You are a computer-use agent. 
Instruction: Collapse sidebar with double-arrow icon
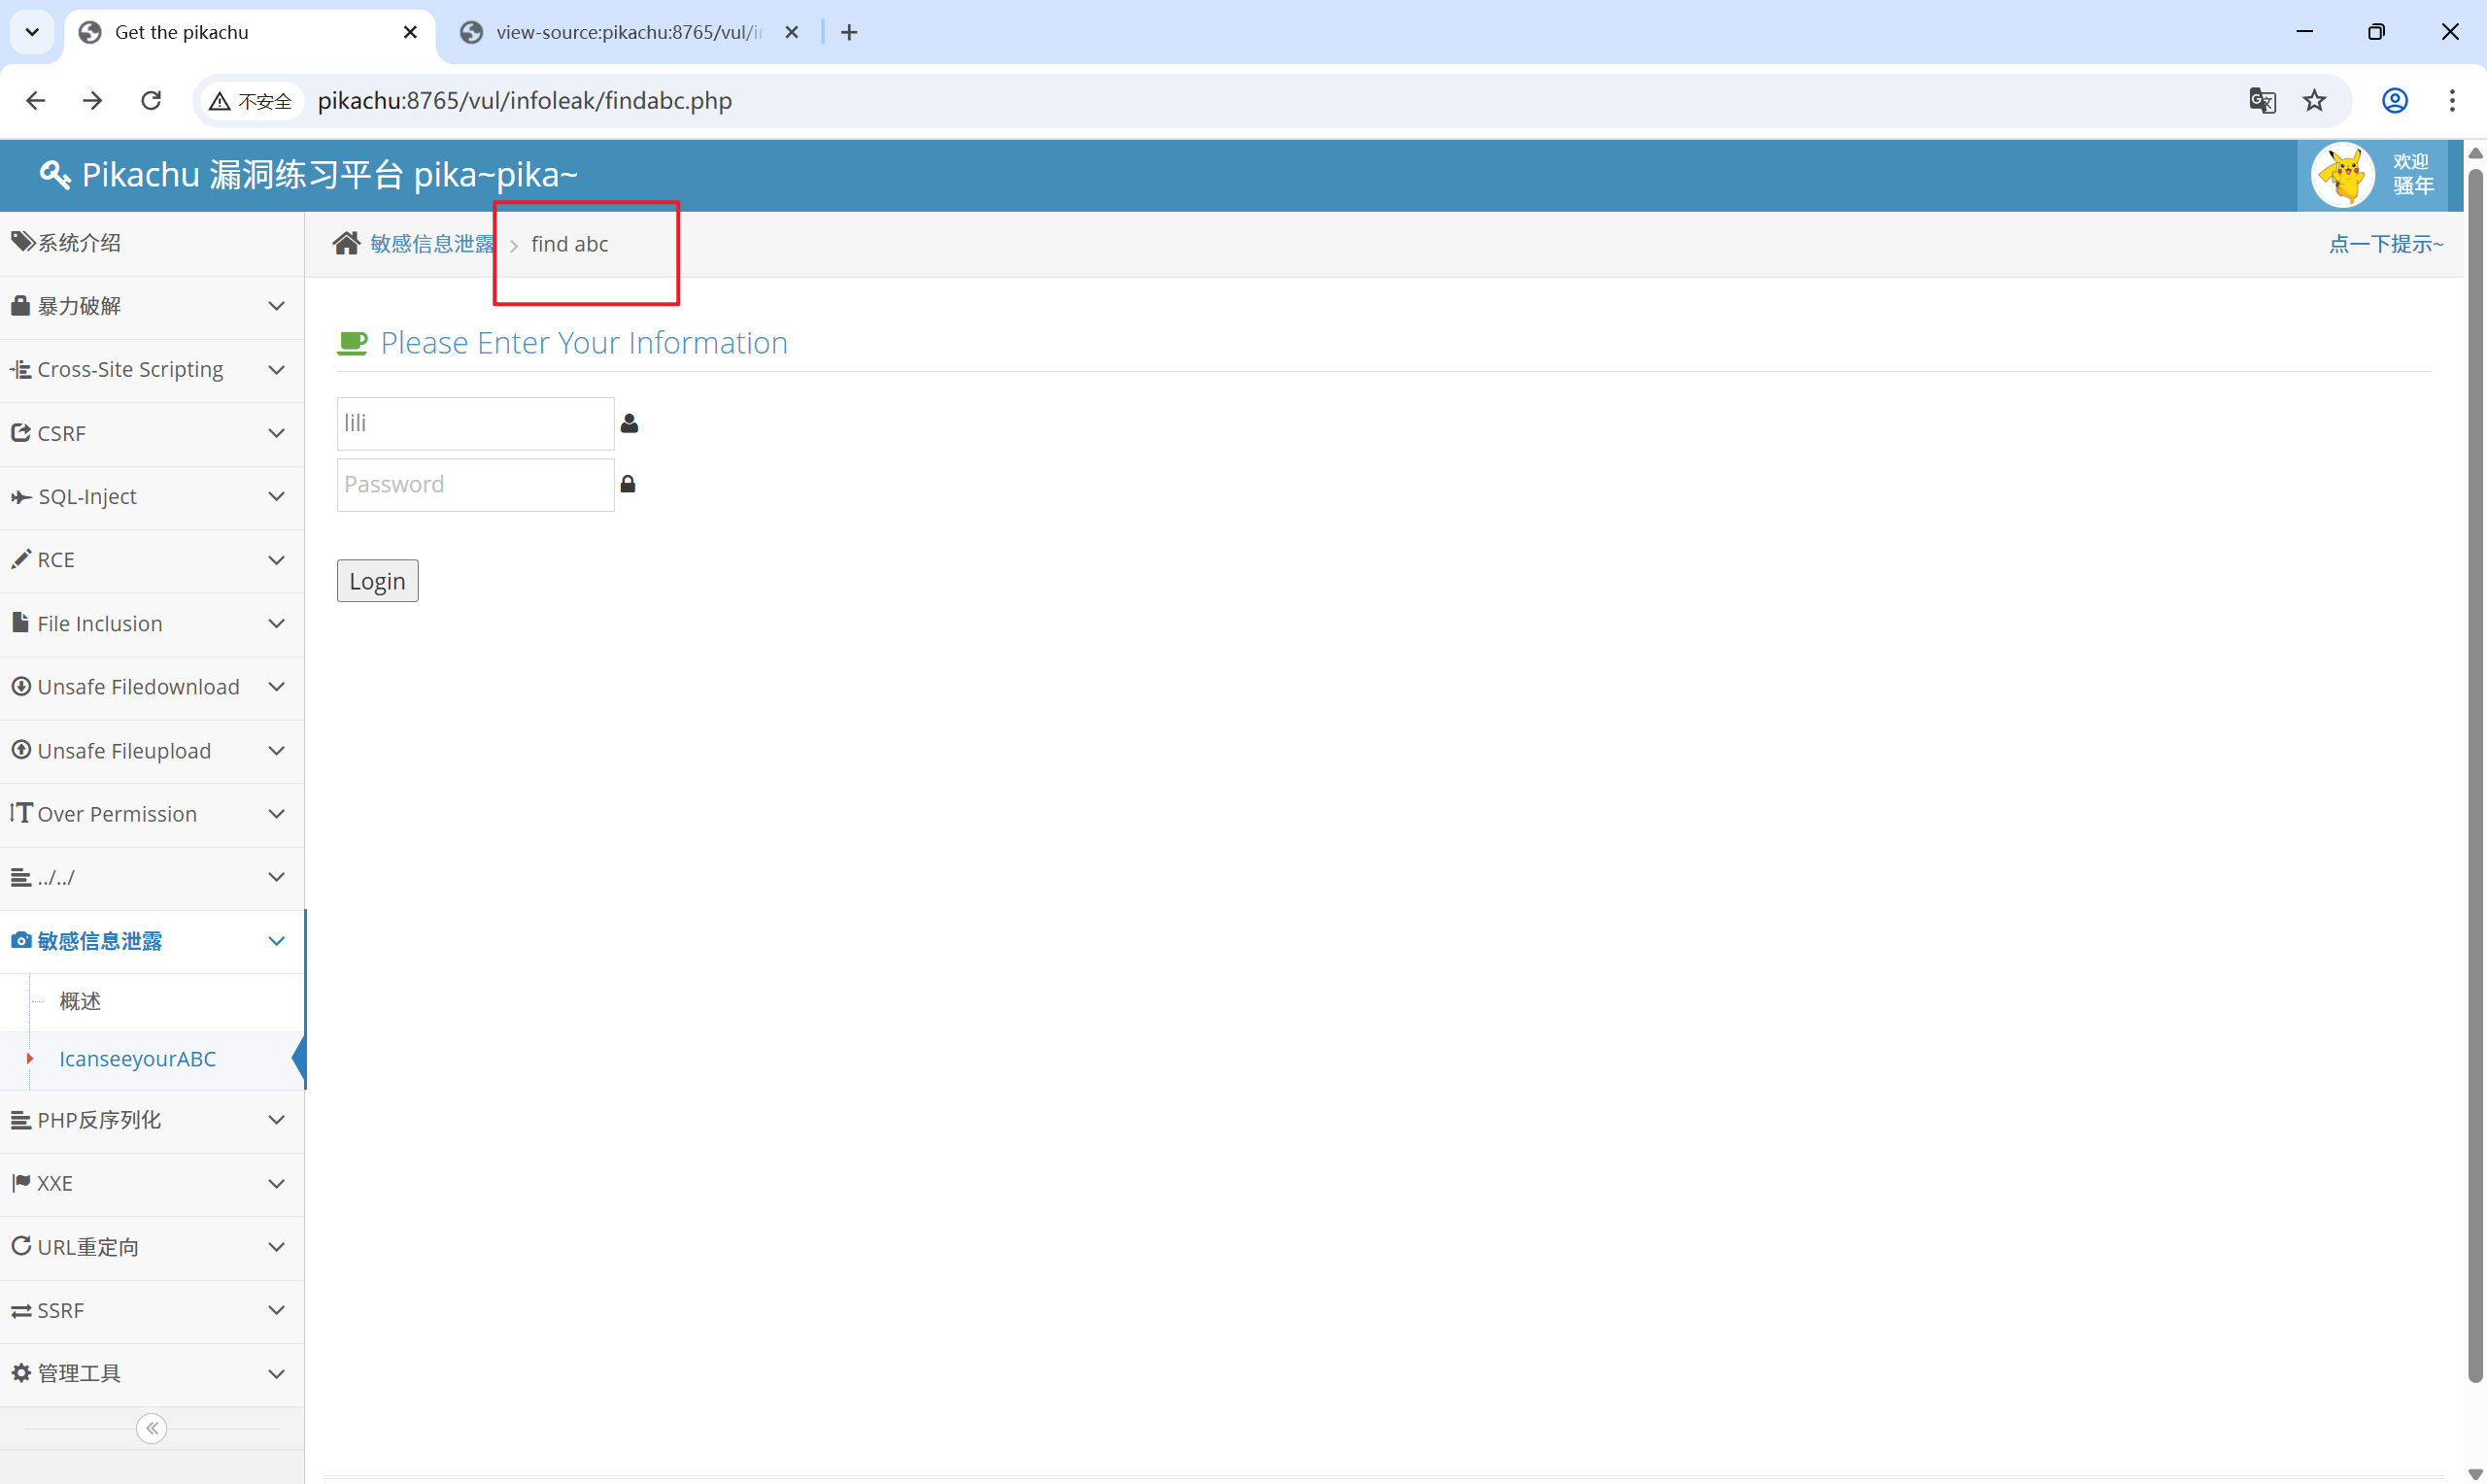[151, 1428]
